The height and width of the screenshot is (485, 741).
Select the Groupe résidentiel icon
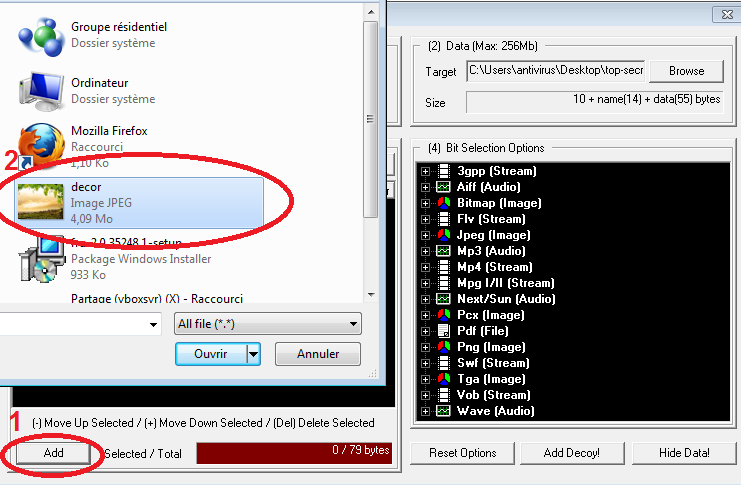pos(41,36)
